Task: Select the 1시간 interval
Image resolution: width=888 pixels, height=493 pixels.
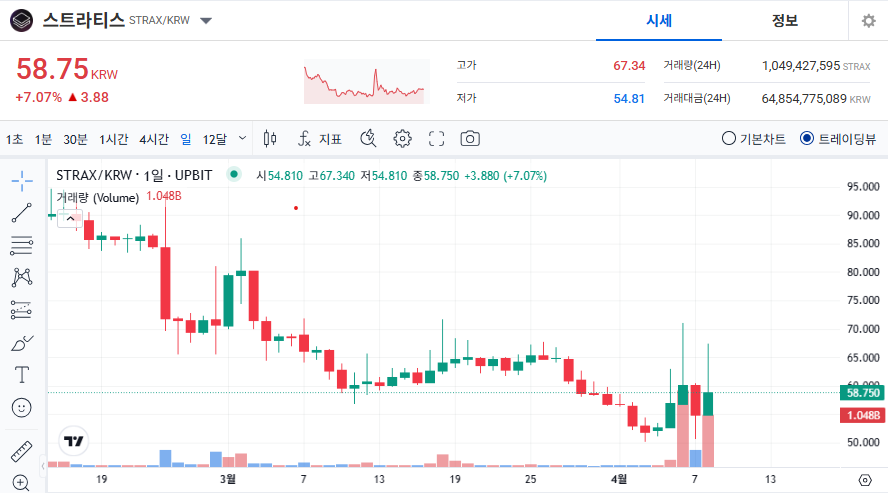Action: pyautogui.click(x=114, y=139)
